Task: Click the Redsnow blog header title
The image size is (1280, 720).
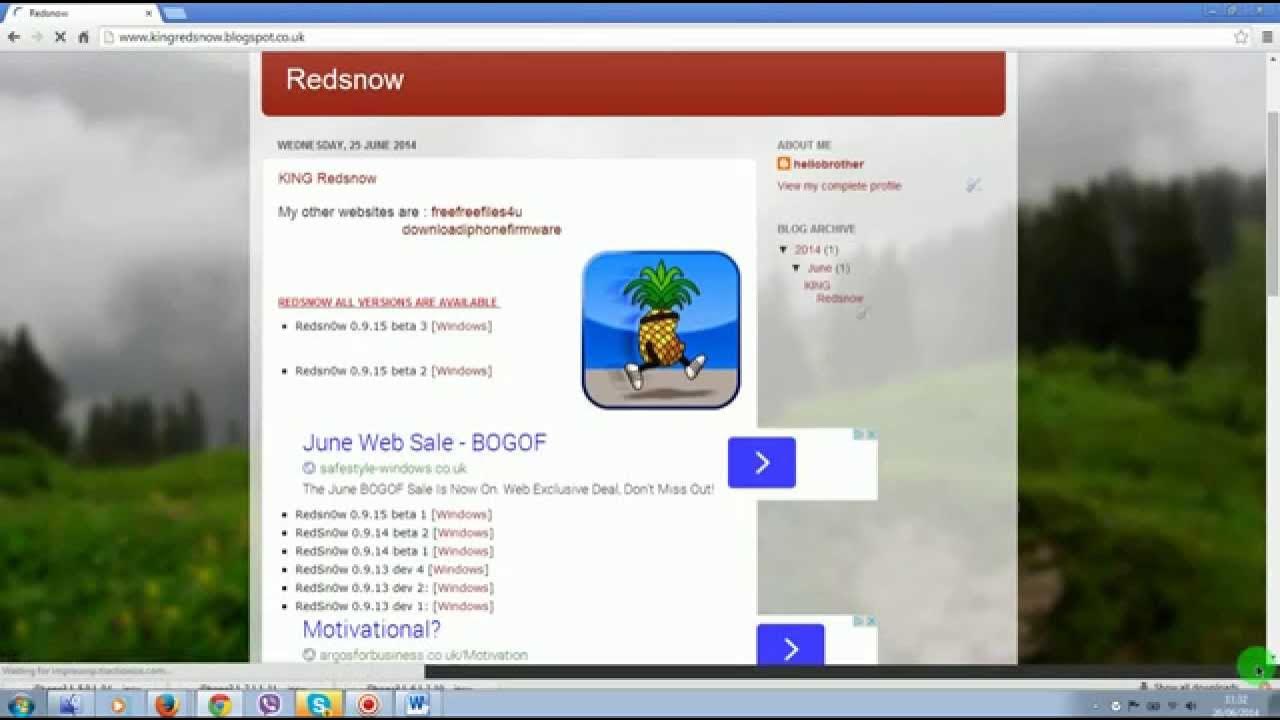Action: [345, 79]
